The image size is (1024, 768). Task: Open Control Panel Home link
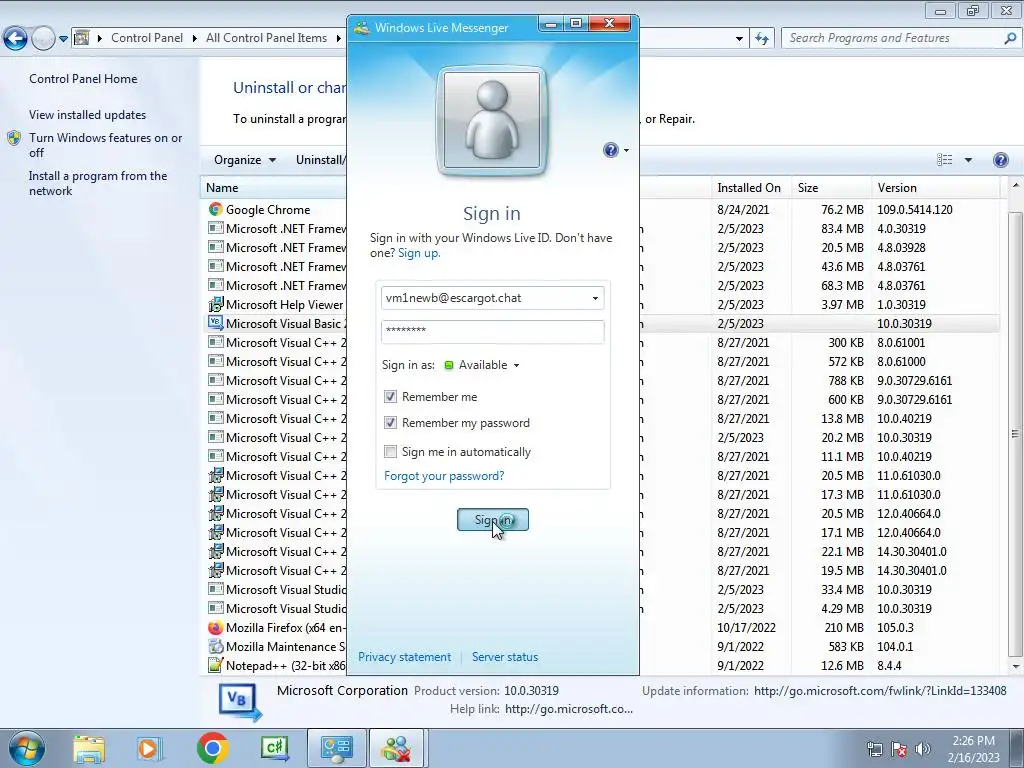(x=83, y=79)
